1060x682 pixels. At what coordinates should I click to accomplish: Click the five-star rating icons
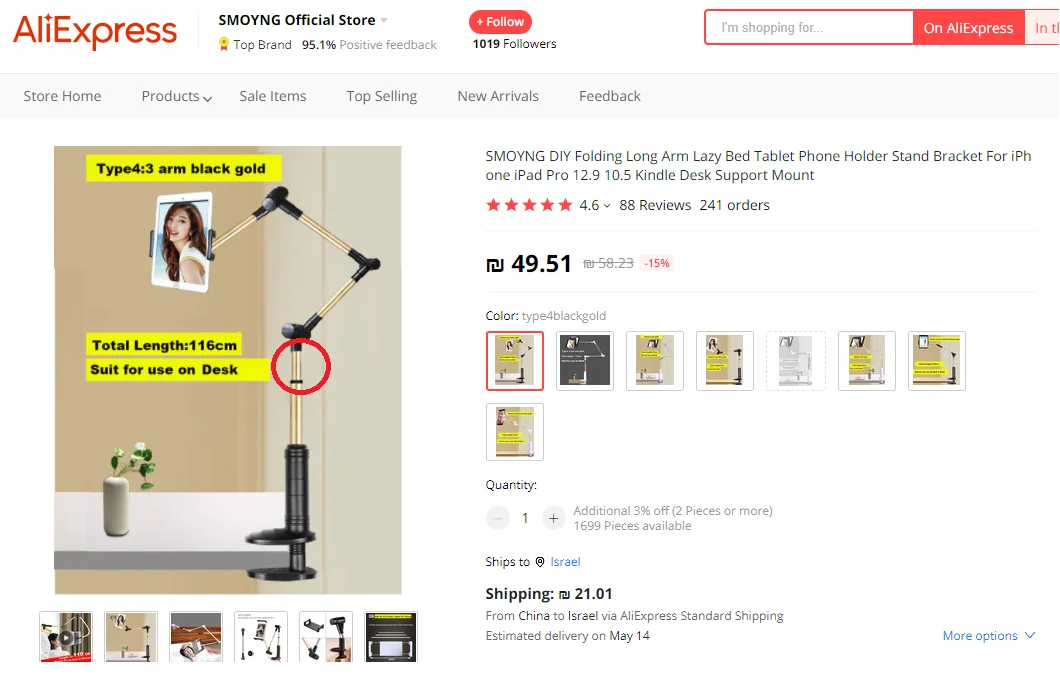[529, 205]
